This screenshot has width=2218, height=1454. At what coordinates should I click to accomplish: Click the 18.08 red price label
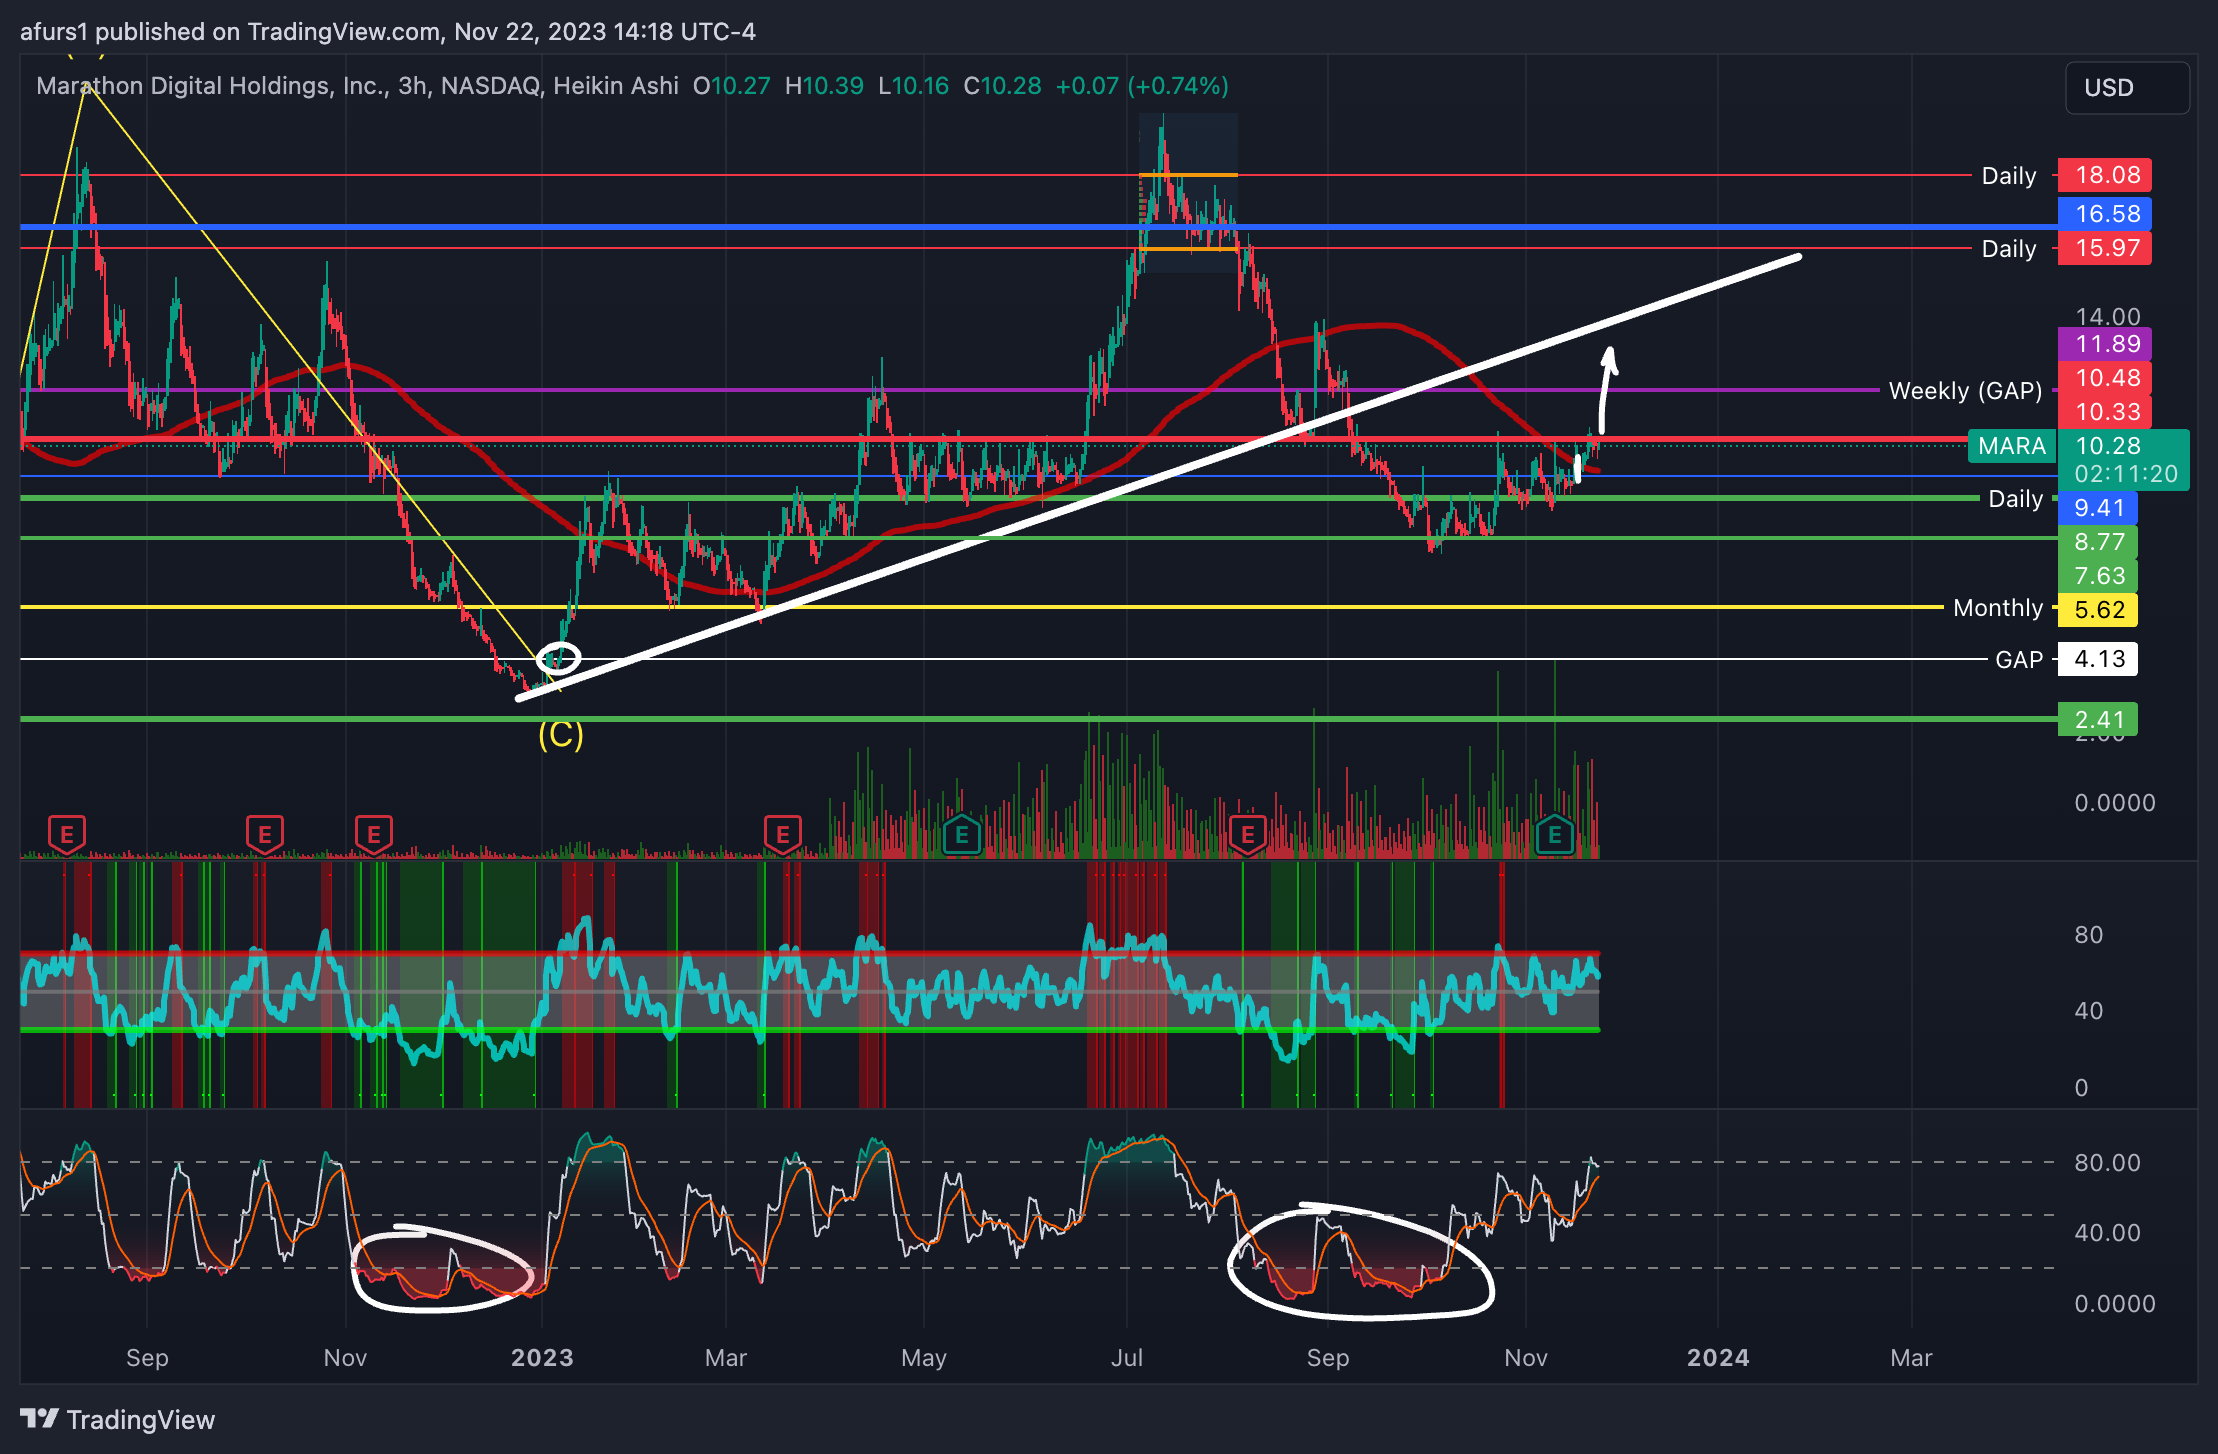pos(2105,175)
